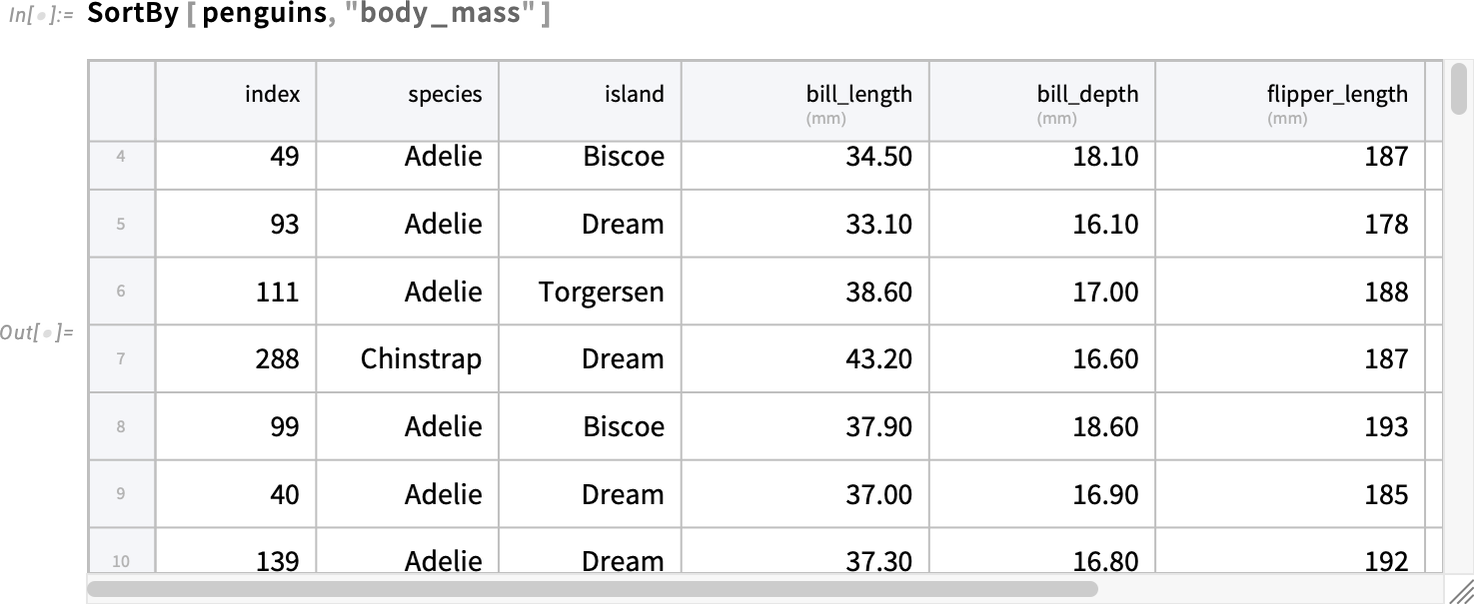Select the bill_length column header
The width and height of the screenshot is (1474, 604).
click(x=806, y=101)
